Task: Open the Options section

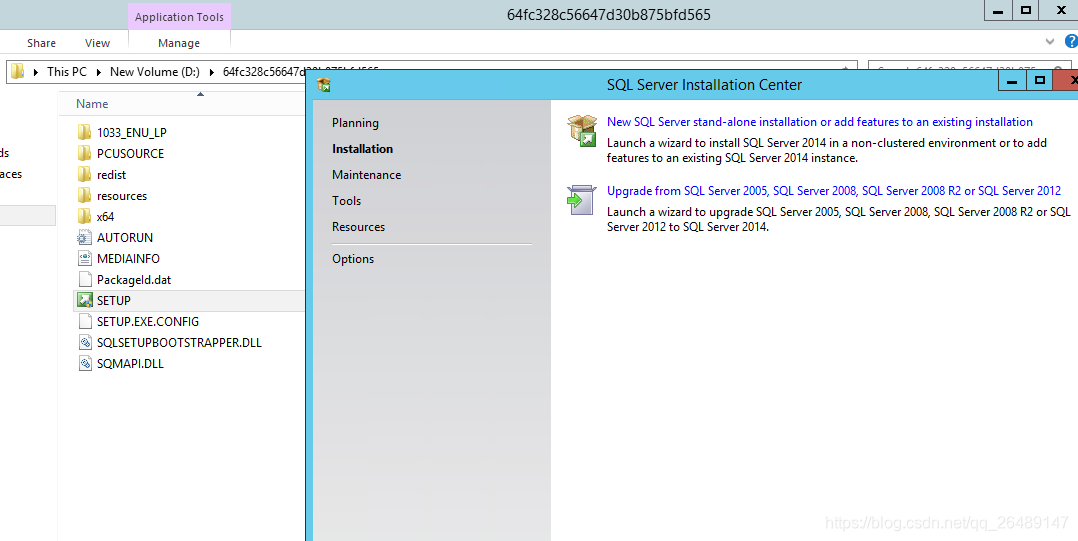Action: pos(353,259)
